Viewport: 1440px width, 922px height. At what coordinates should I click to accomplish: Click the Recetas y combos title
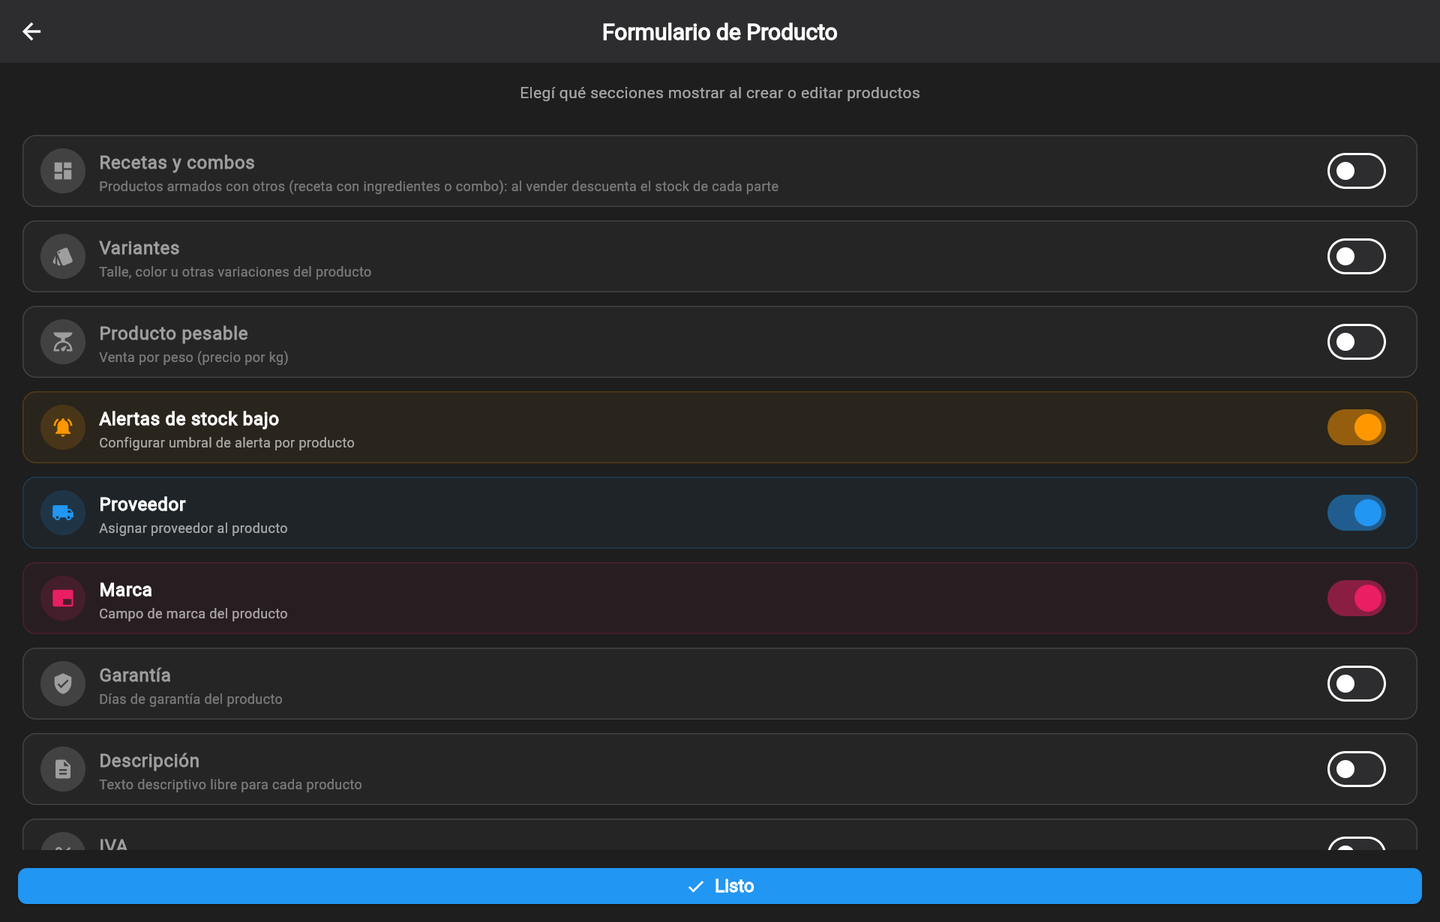pyautogui.click(x=177, y=163)
